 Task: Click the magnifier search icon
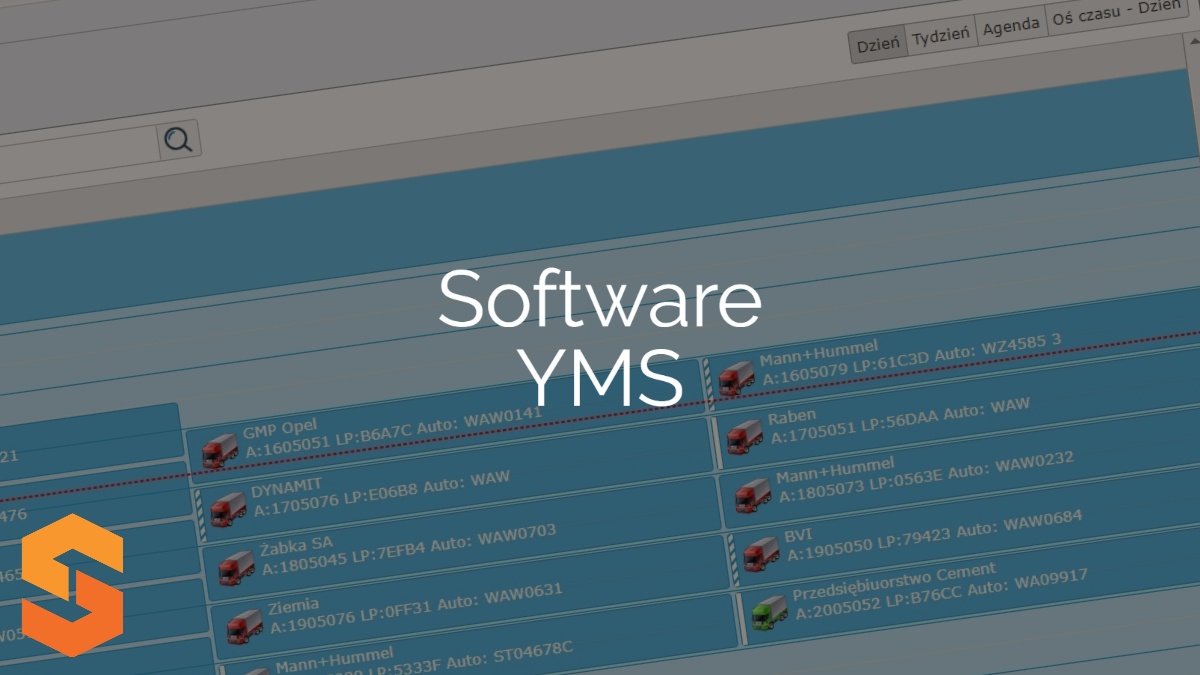(x=179, y=140)
